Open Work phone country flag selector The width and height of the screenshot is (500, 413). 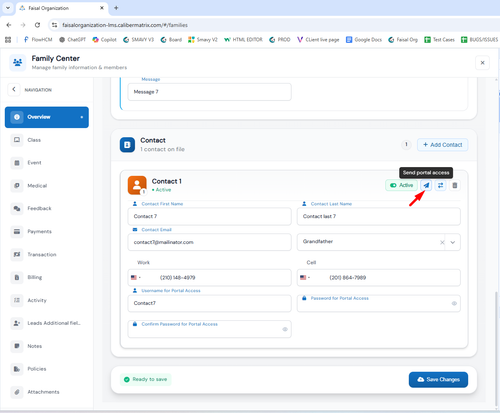coord(136,277)
